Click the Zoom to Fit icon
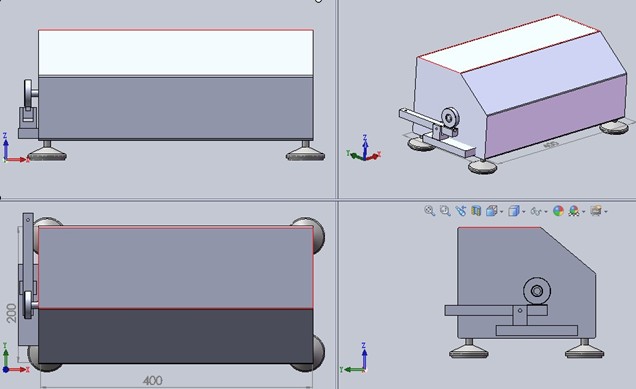636x389 pixels. coord(429,211)
